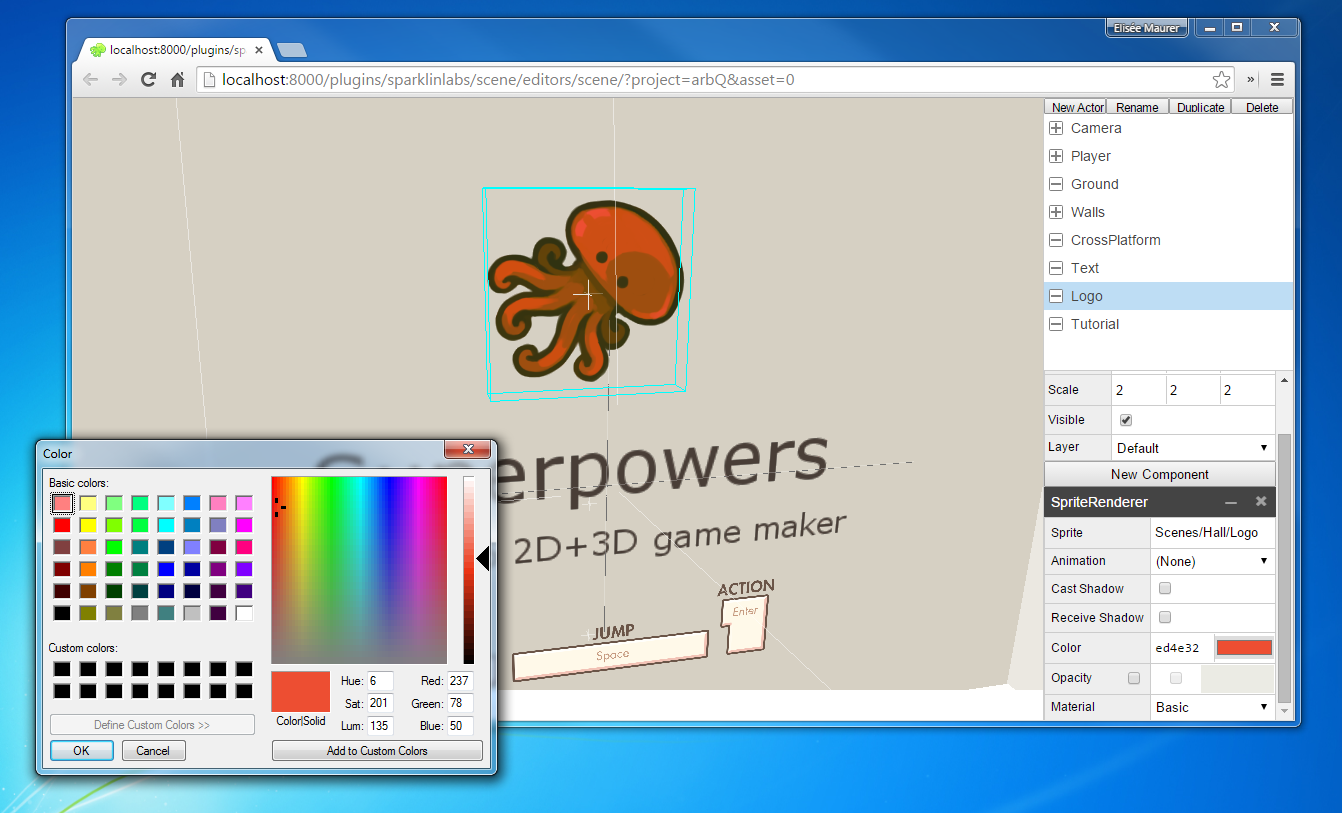The height and width of the screenshot is (813, 1342).
Task: Click the New Component button
Action: click(1160, 474)
